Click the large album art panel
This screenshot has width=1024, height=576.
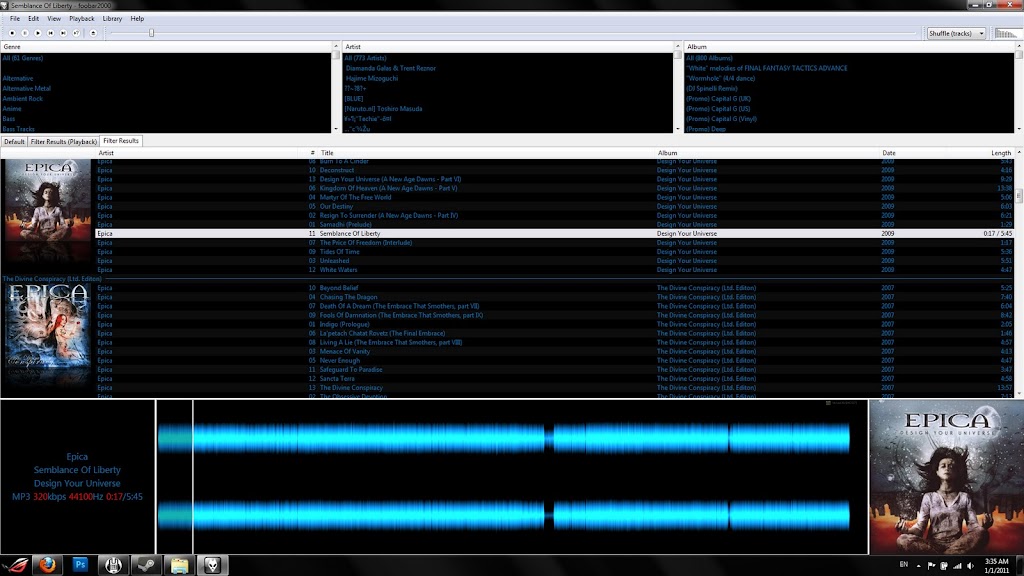pyautogui.click(x=946, y=477)
